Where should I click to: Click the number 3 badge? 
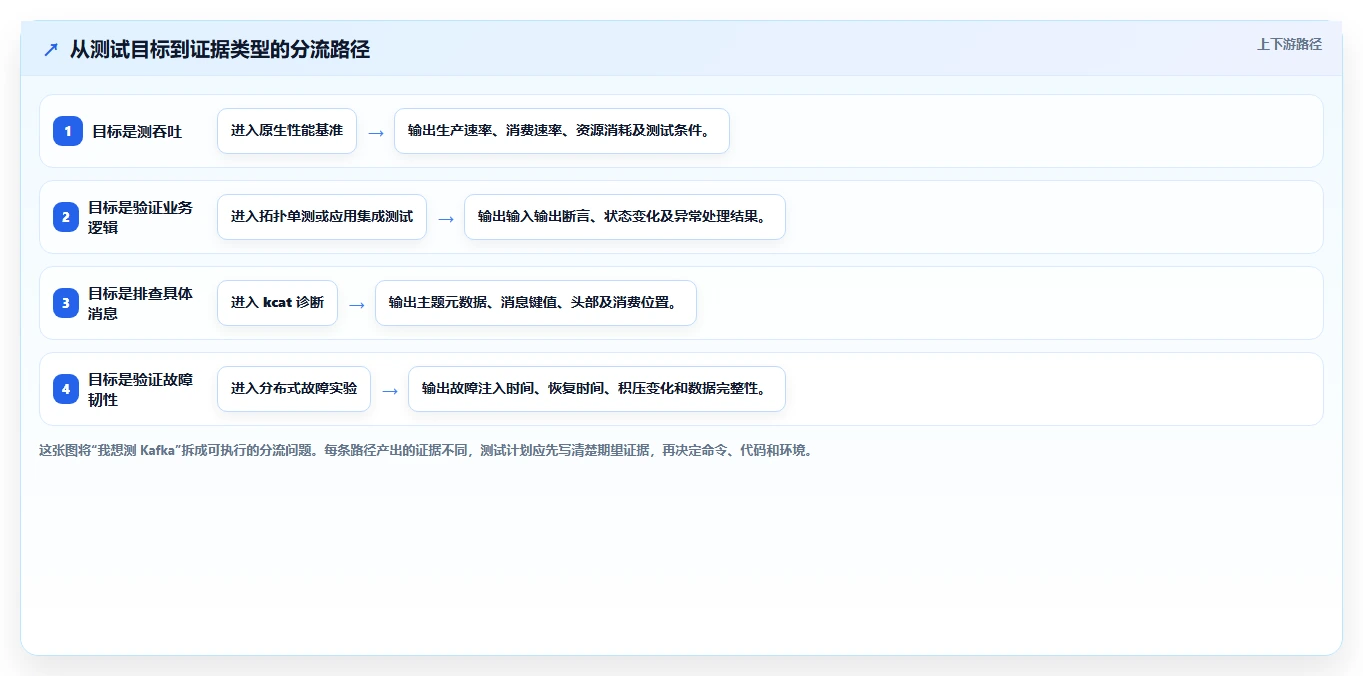68,303
